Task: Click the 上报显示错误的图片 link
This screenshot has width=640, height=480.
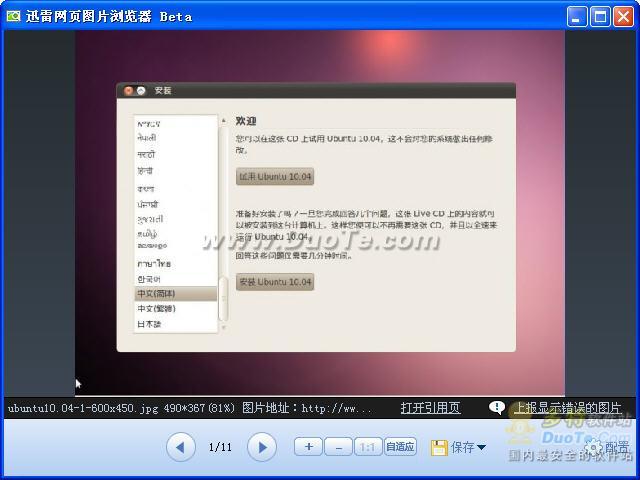Action: tap(568, 408)
